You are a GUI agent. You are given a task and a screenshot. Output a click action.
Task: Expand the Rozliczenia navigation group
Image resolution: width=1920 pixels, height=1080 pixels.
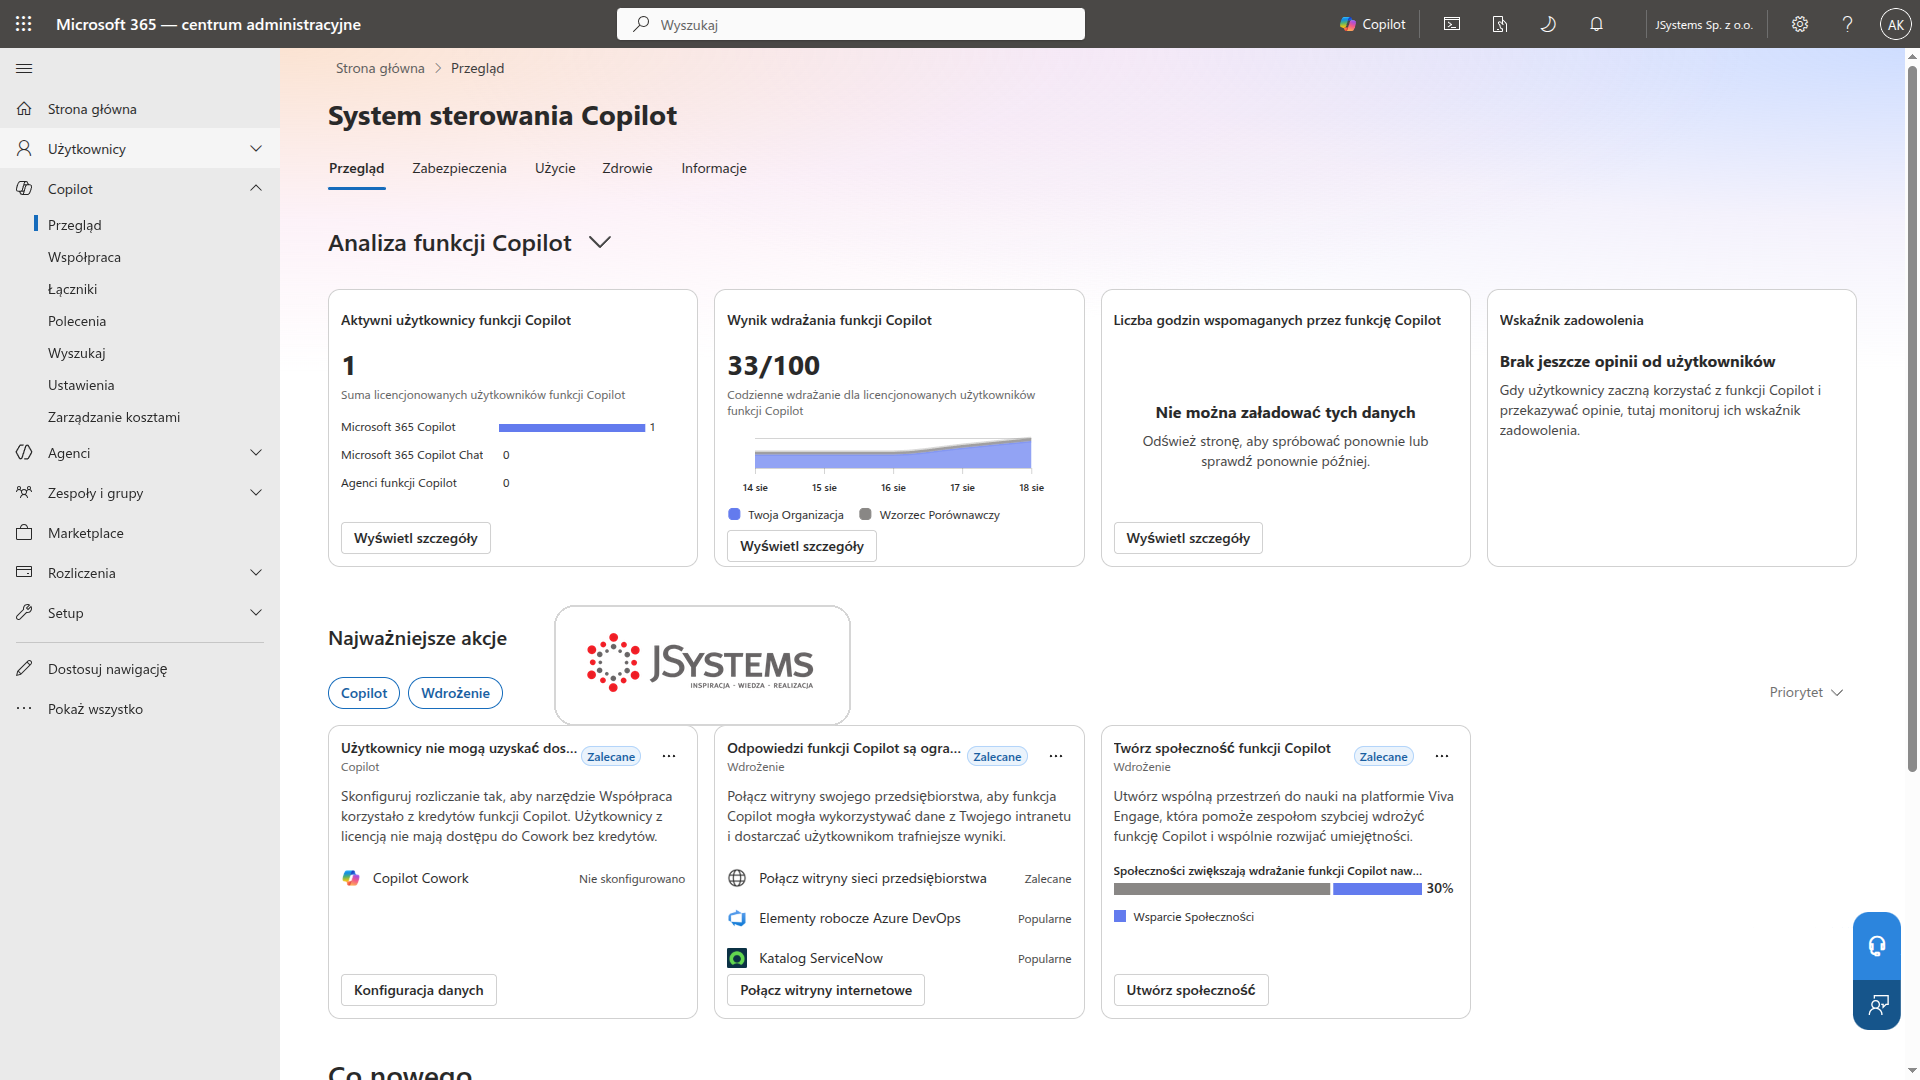click(x=256, y=572)
